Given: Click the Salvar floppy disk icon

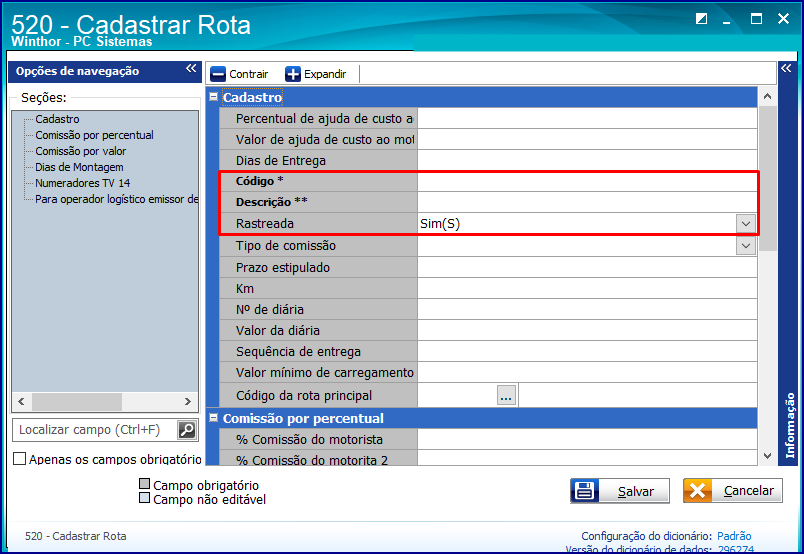Looking at the screenshot, I should tap(585, 491).
